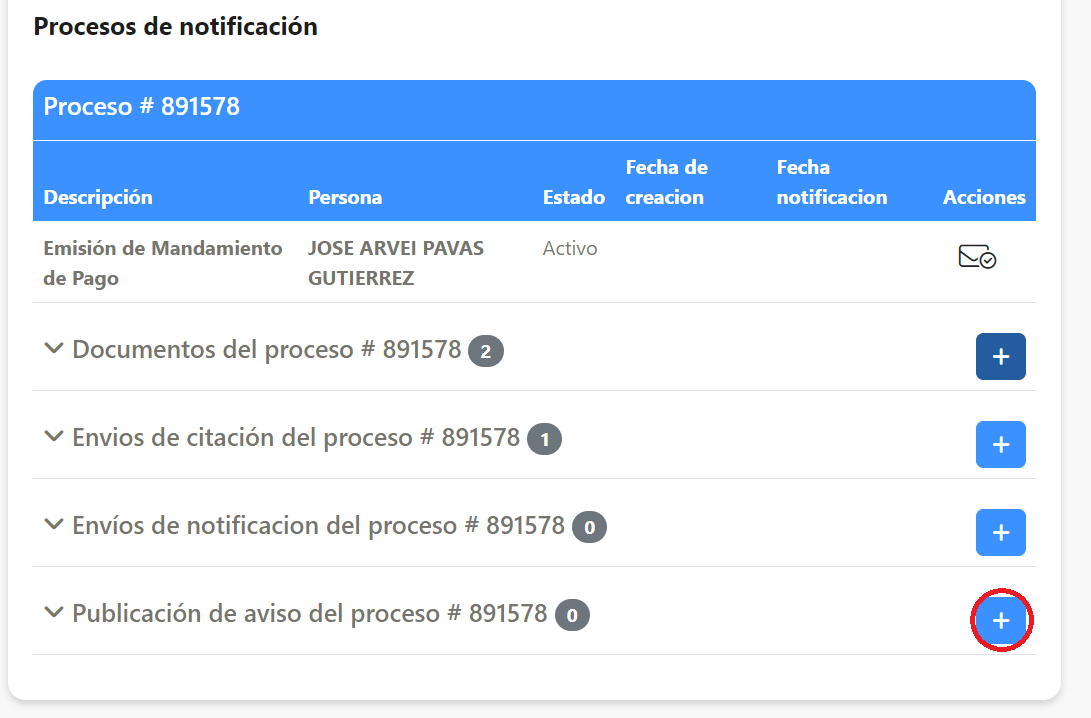Click the Persona column header
Viewport: 1091px width, 718px height.
click(x=345, y=197)
